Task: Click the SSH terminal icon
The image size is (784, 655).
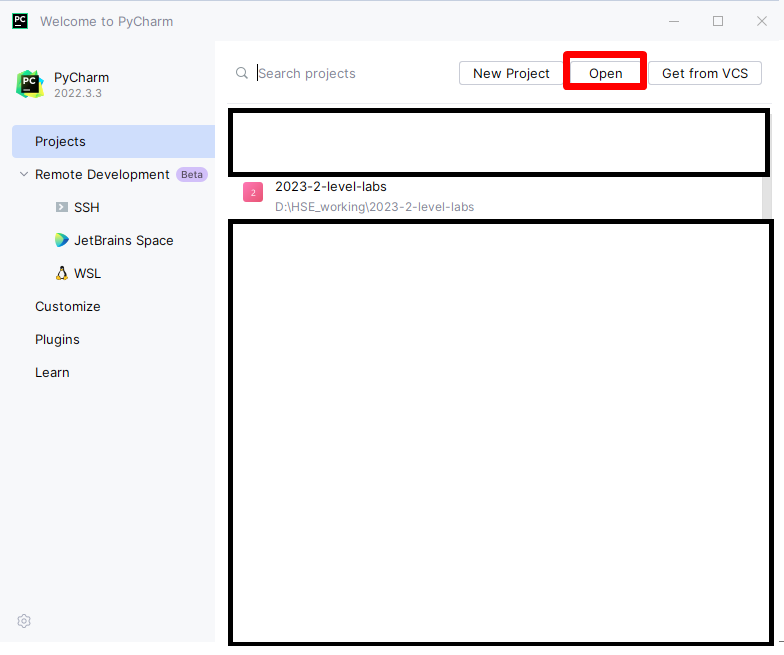Action: click(62, 207)
